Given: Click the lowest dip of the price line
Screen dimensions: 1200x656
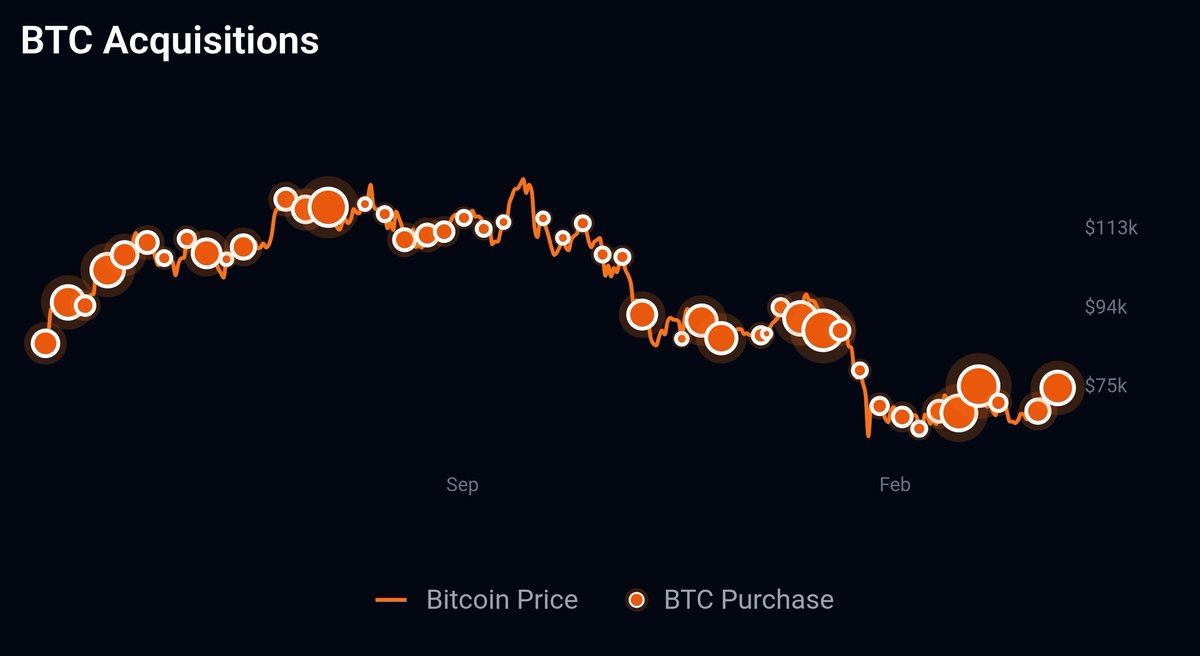Looking at the screenshot, I should click(x=868, y=435).
